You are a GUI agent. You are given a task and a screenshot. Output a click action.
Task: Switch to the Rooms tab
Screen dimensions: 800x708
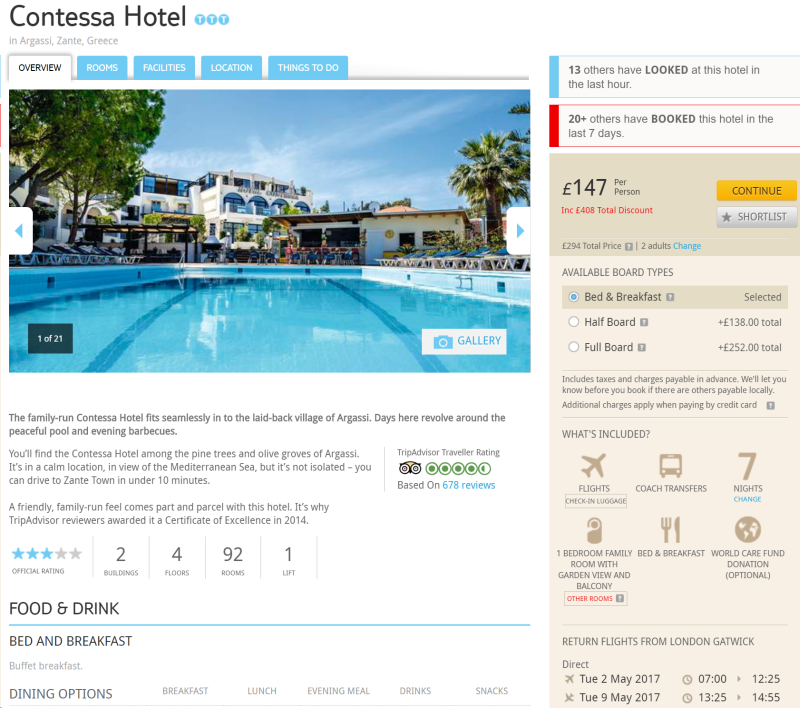102,68
